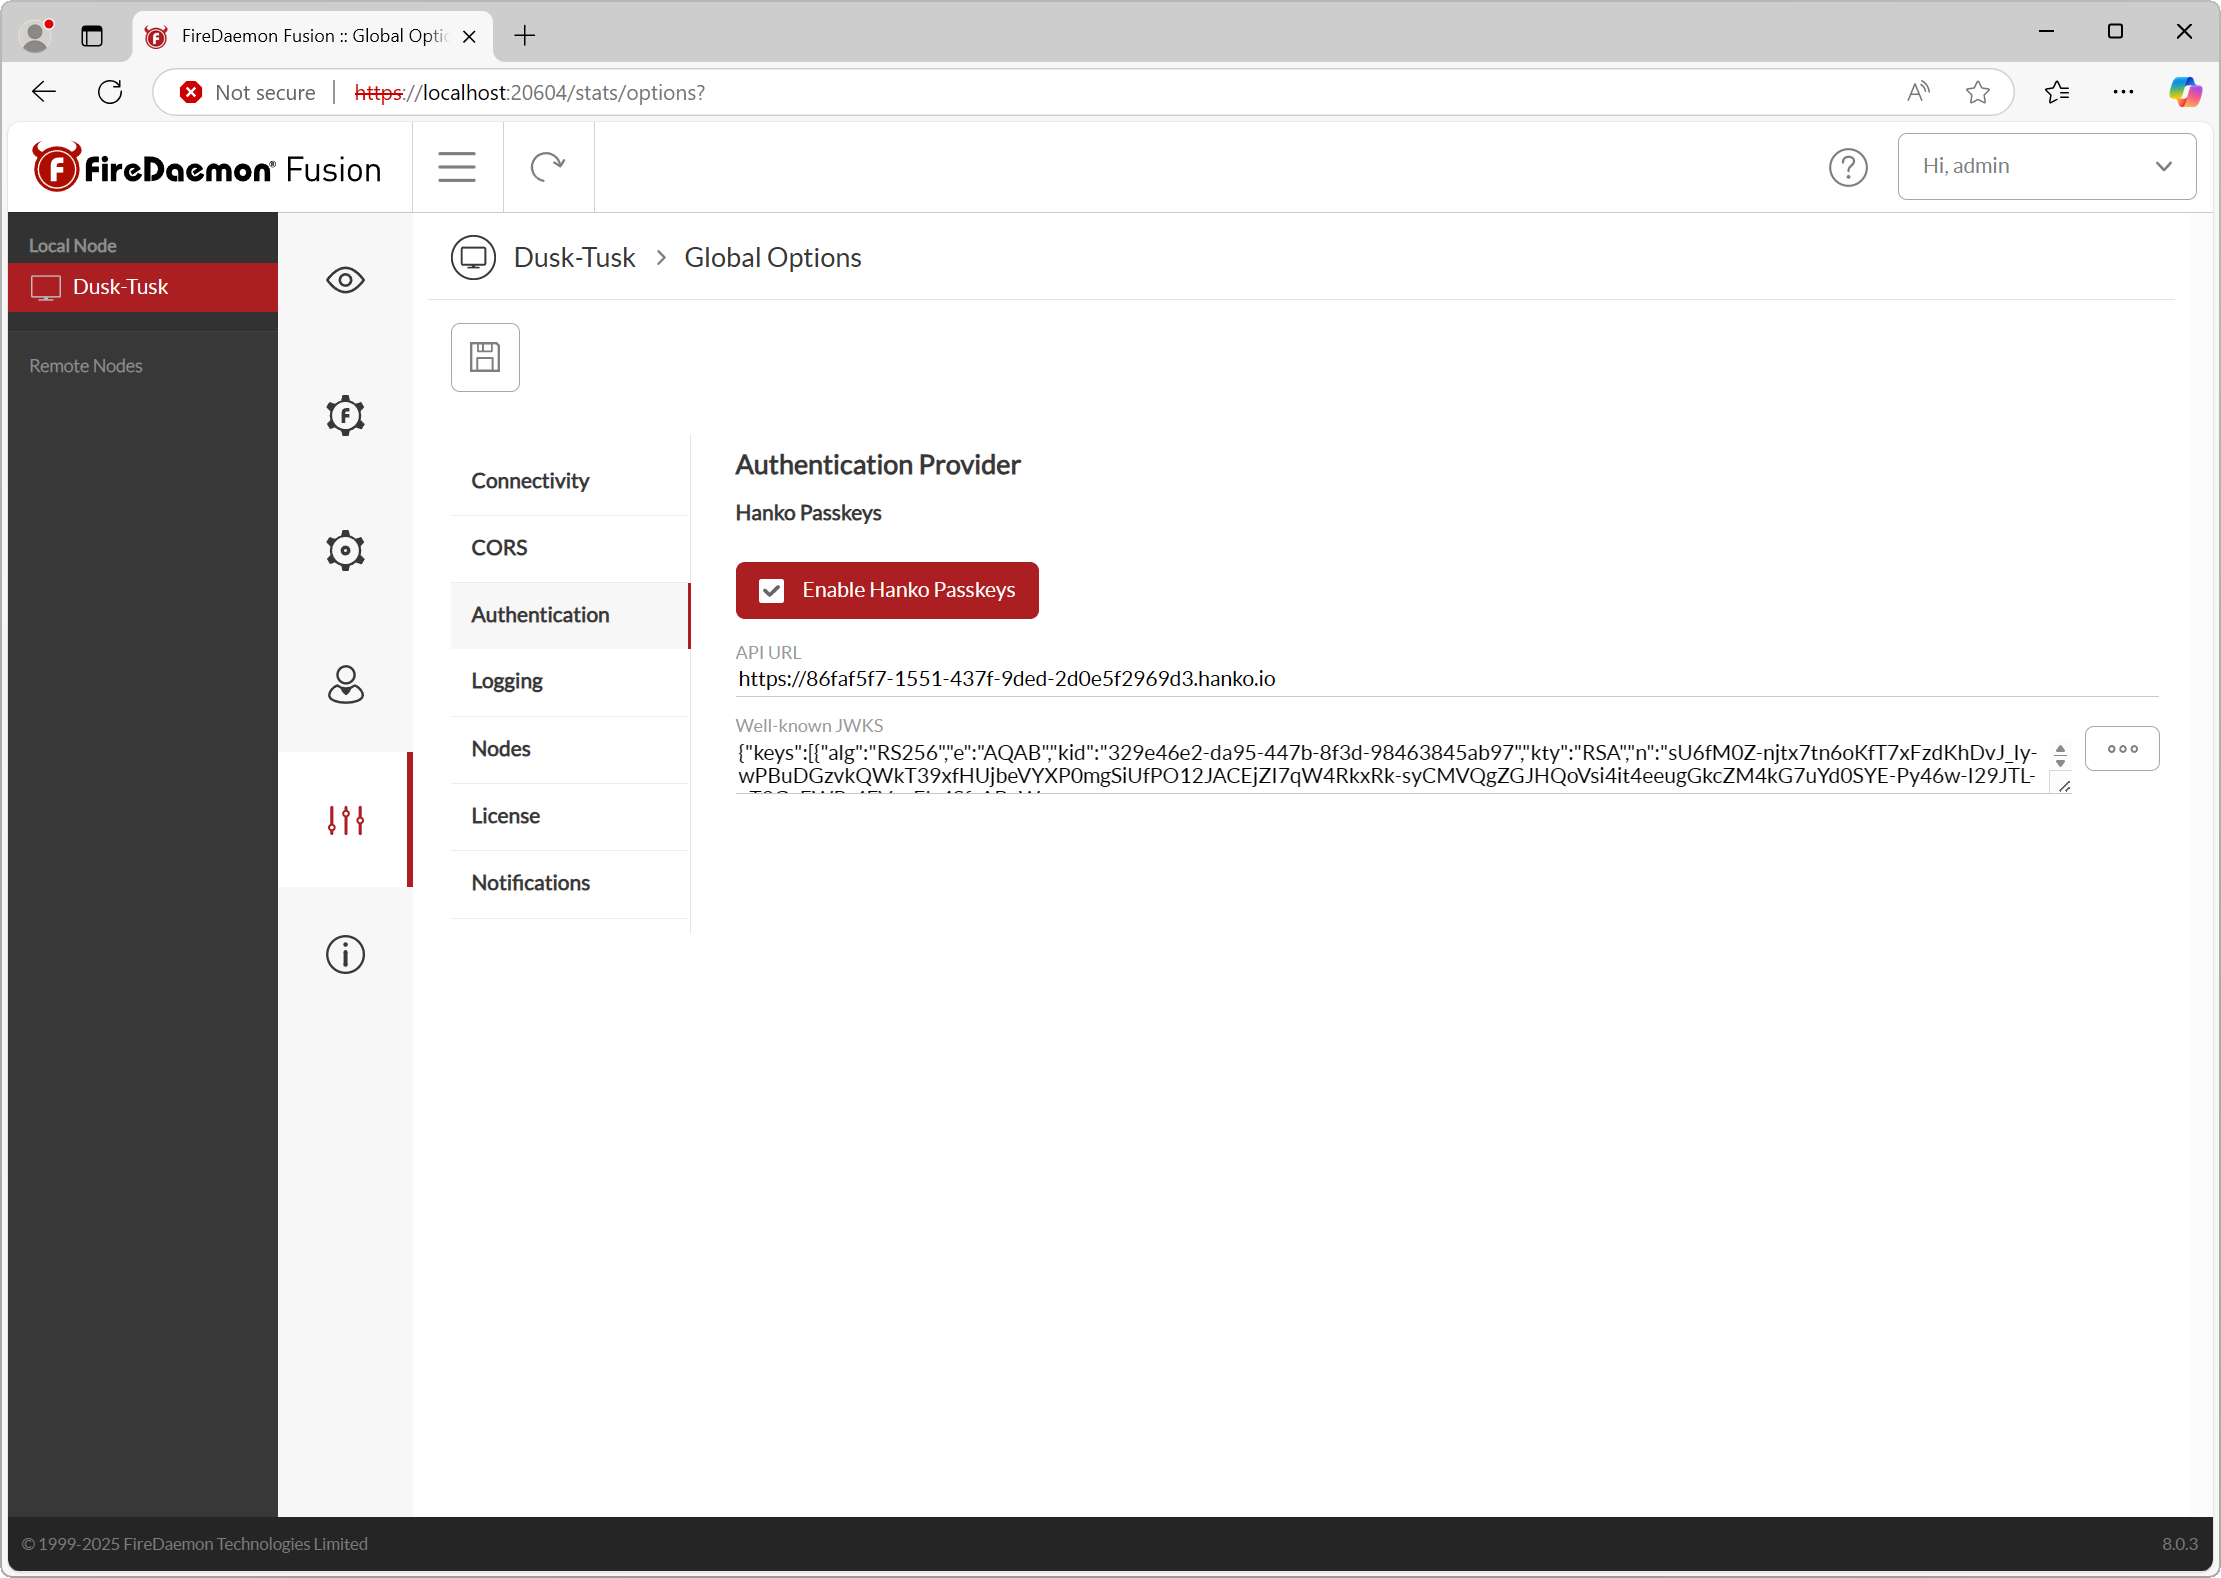Viewport: 2221px width, 1578px height.
Task: Open the FireDaemon gear services icon
Action: pyautogui.click(x=345, y=415)
